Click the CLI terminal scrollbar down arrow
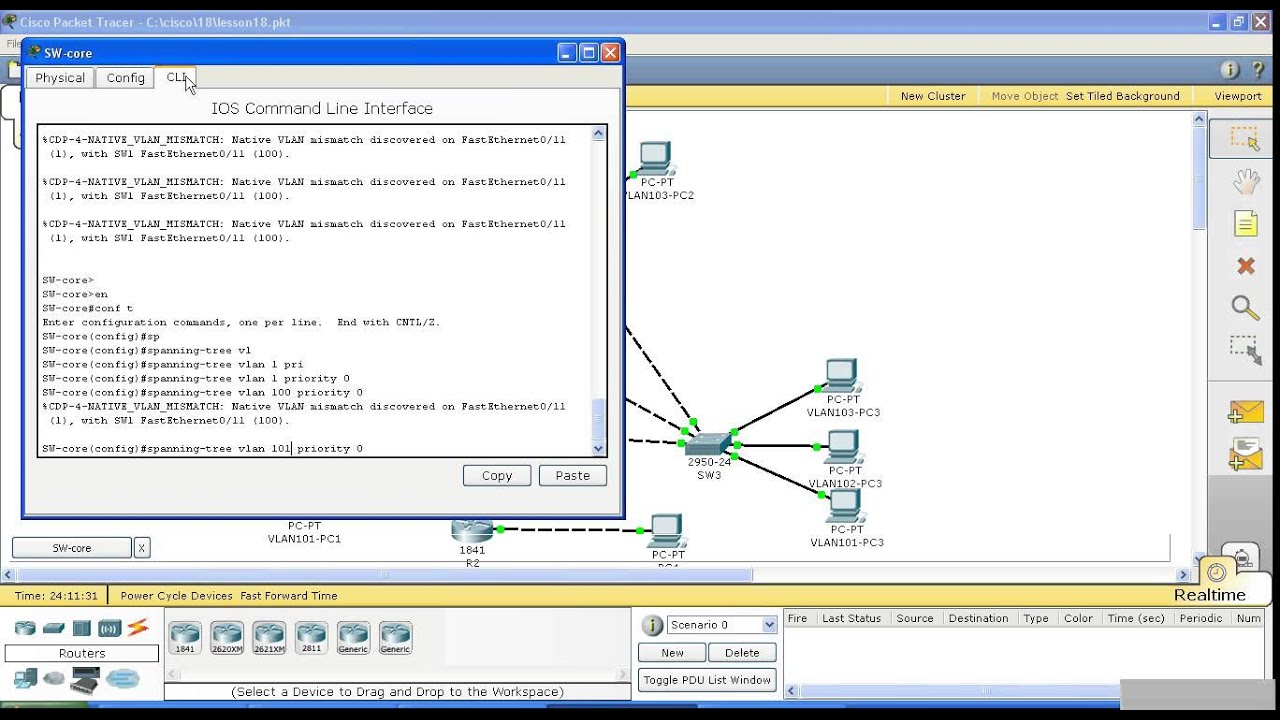This screenshot has height=720, width=1280. click(x=600, y=449)
